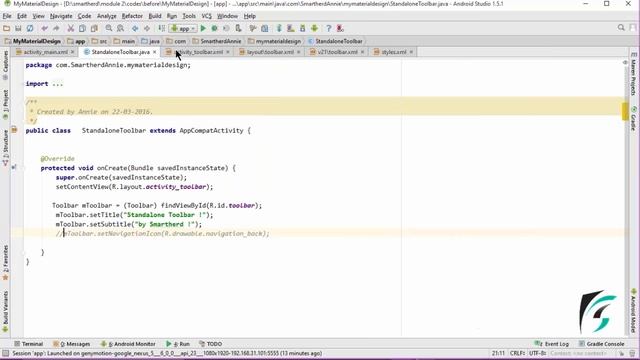Close the styles.xml tab

411,52
